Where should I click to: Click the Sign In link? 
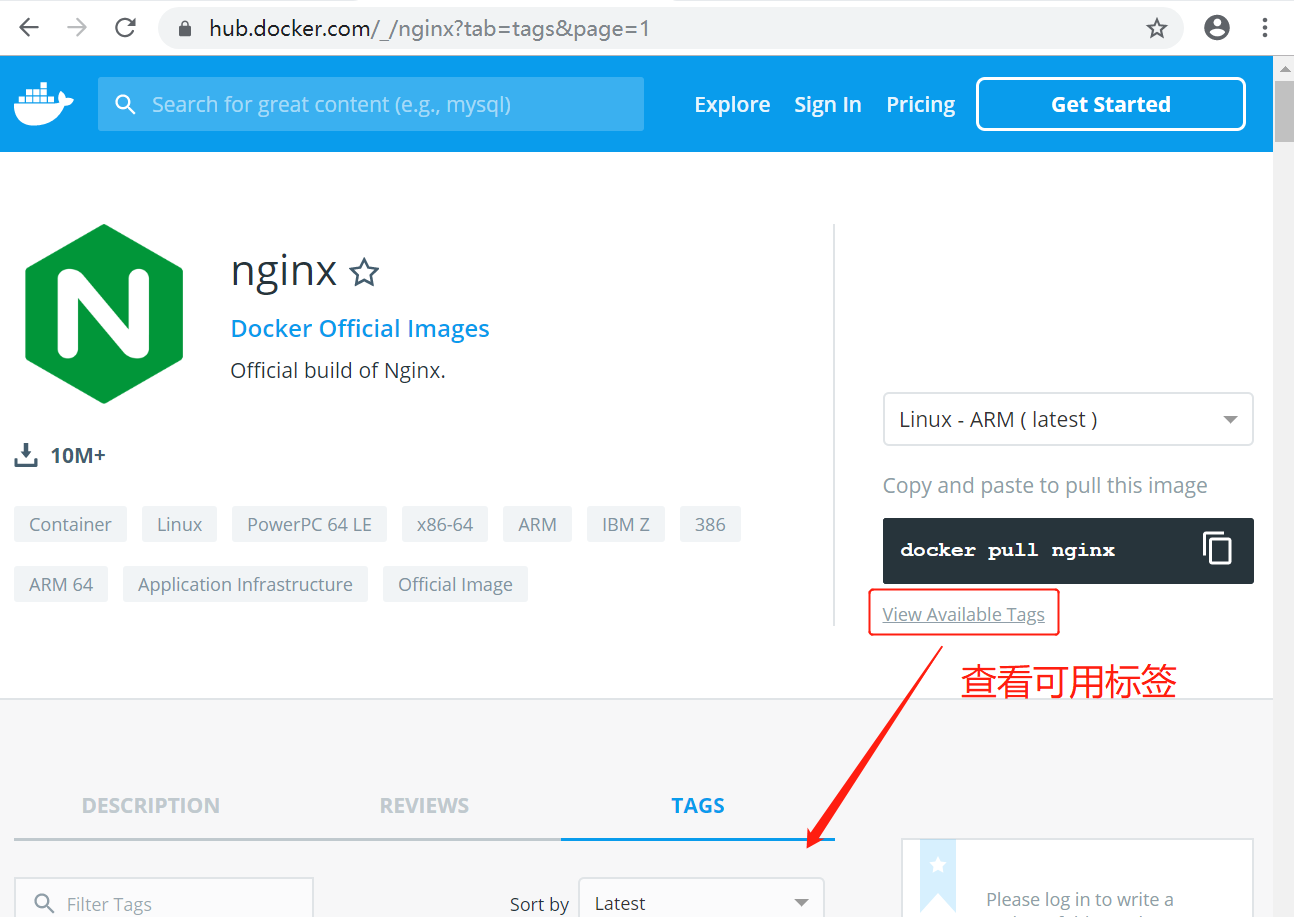click(x=828, y=104)
